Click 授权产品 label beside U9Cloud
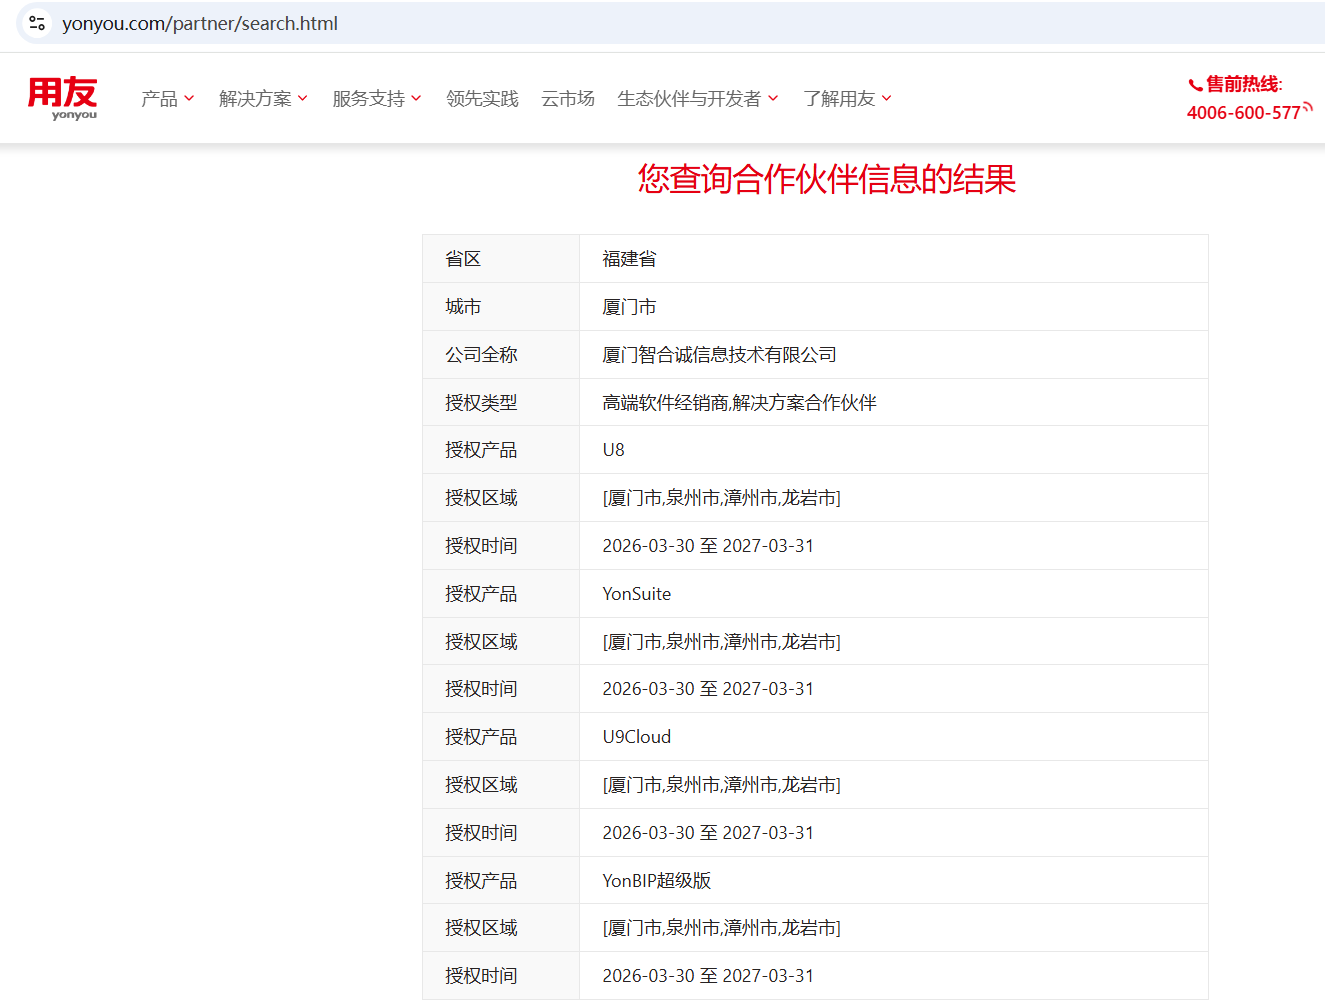Image resolution: width=1325 pixels, height=1000 pixels. coord(481,737)
